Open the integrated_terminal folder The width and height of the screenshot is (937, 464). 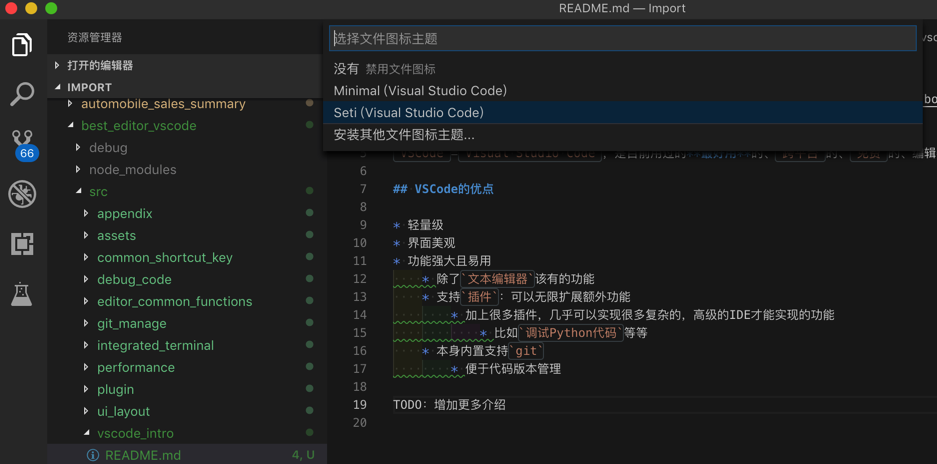[155, 346]
